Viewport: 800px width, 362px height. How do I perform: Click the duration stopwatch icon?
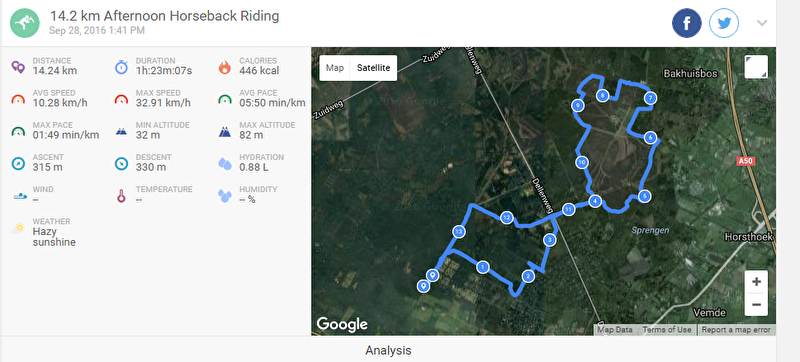coord(121,67)
